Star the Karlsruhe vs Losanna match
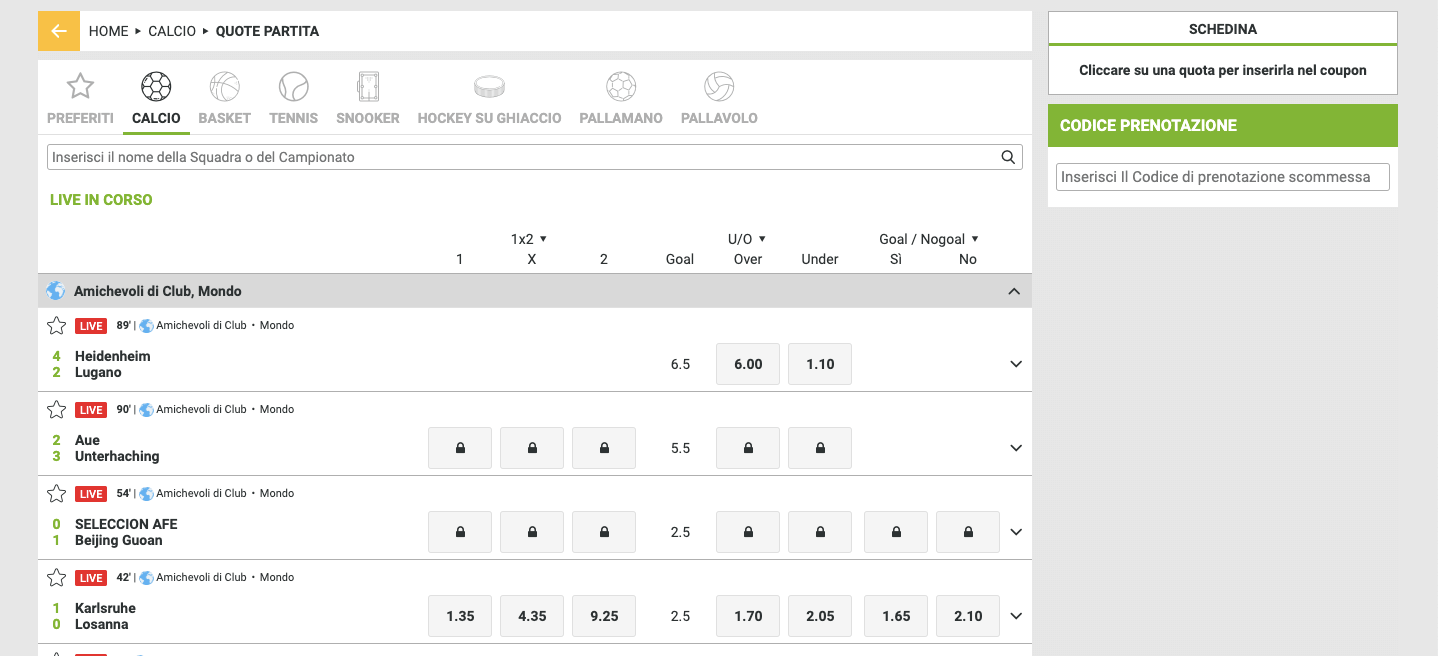Image resolution: width=1438 pixels, height=656 pixels. coord(56,577)
